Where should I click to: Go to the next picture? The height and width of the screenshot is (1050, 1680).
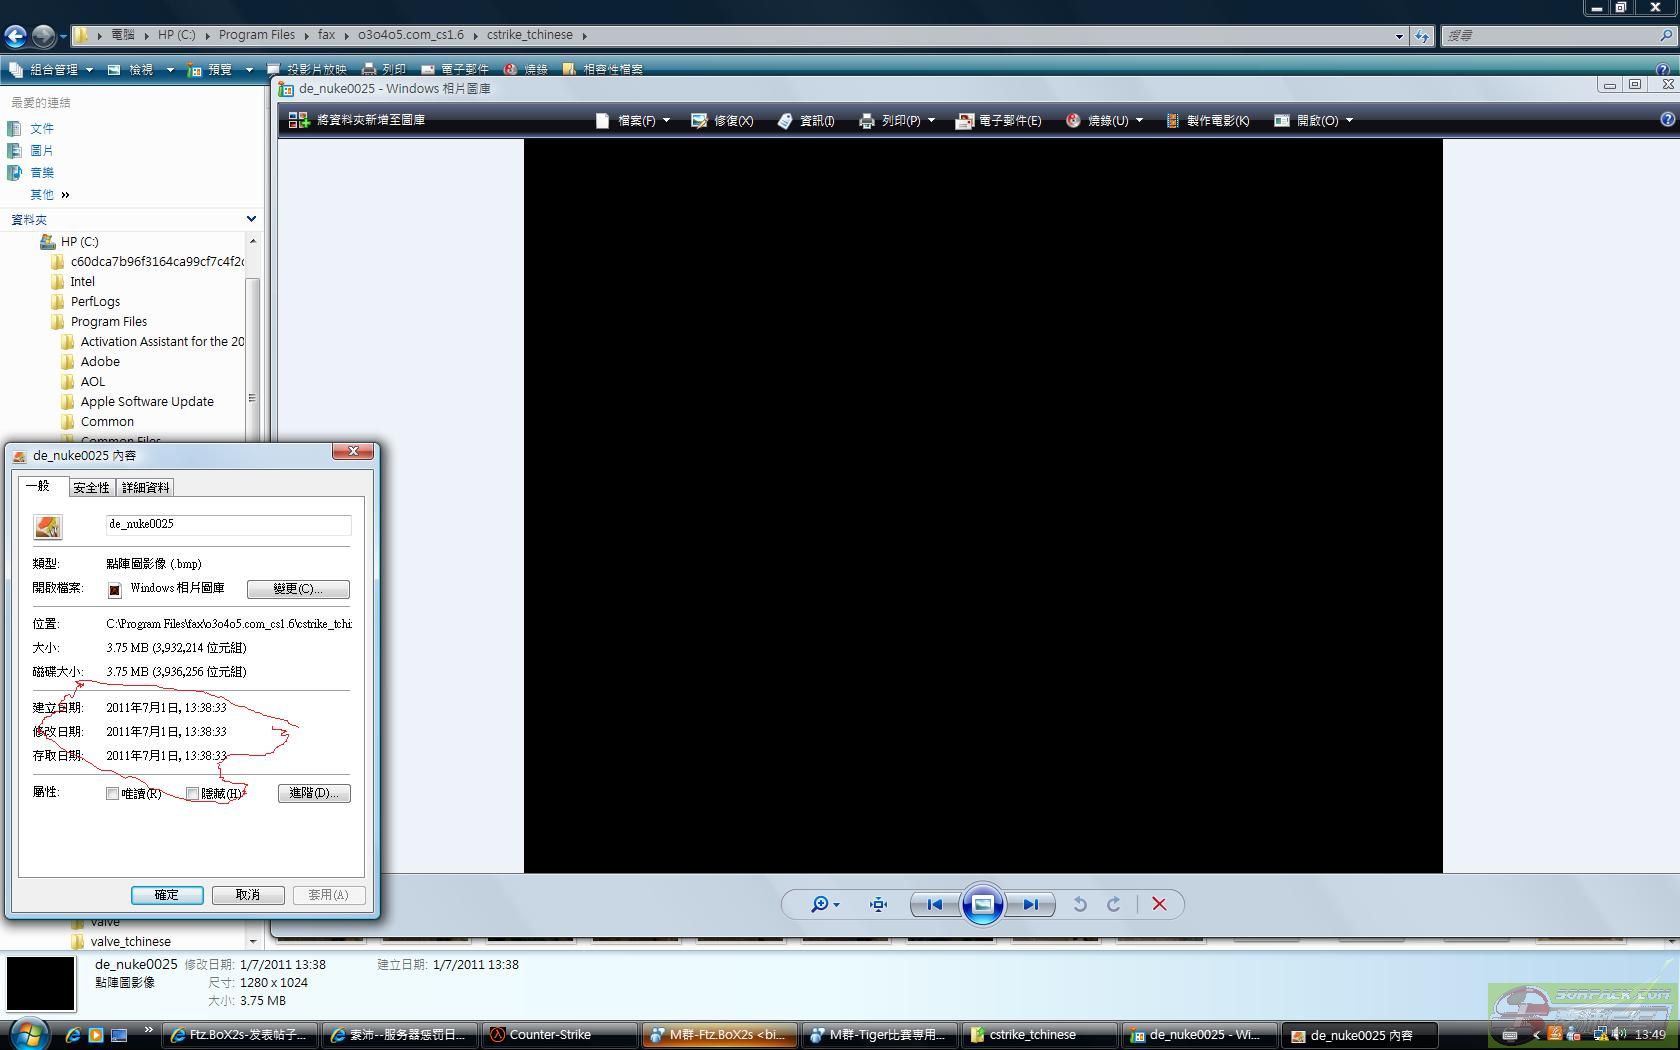click(1030, 904)
